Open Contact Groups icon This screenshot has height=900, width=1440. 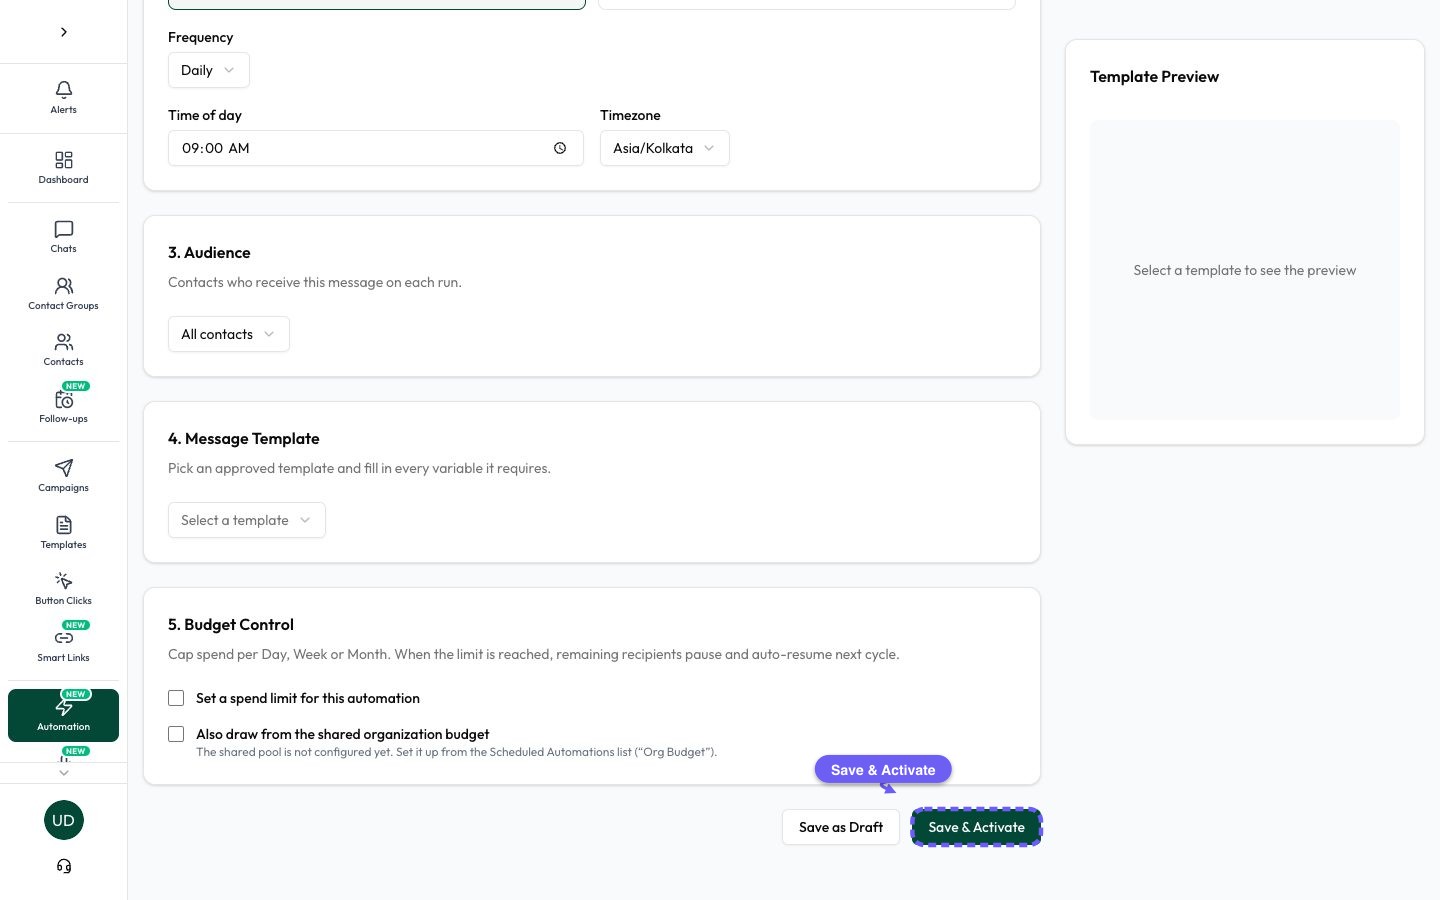(63, 286)
